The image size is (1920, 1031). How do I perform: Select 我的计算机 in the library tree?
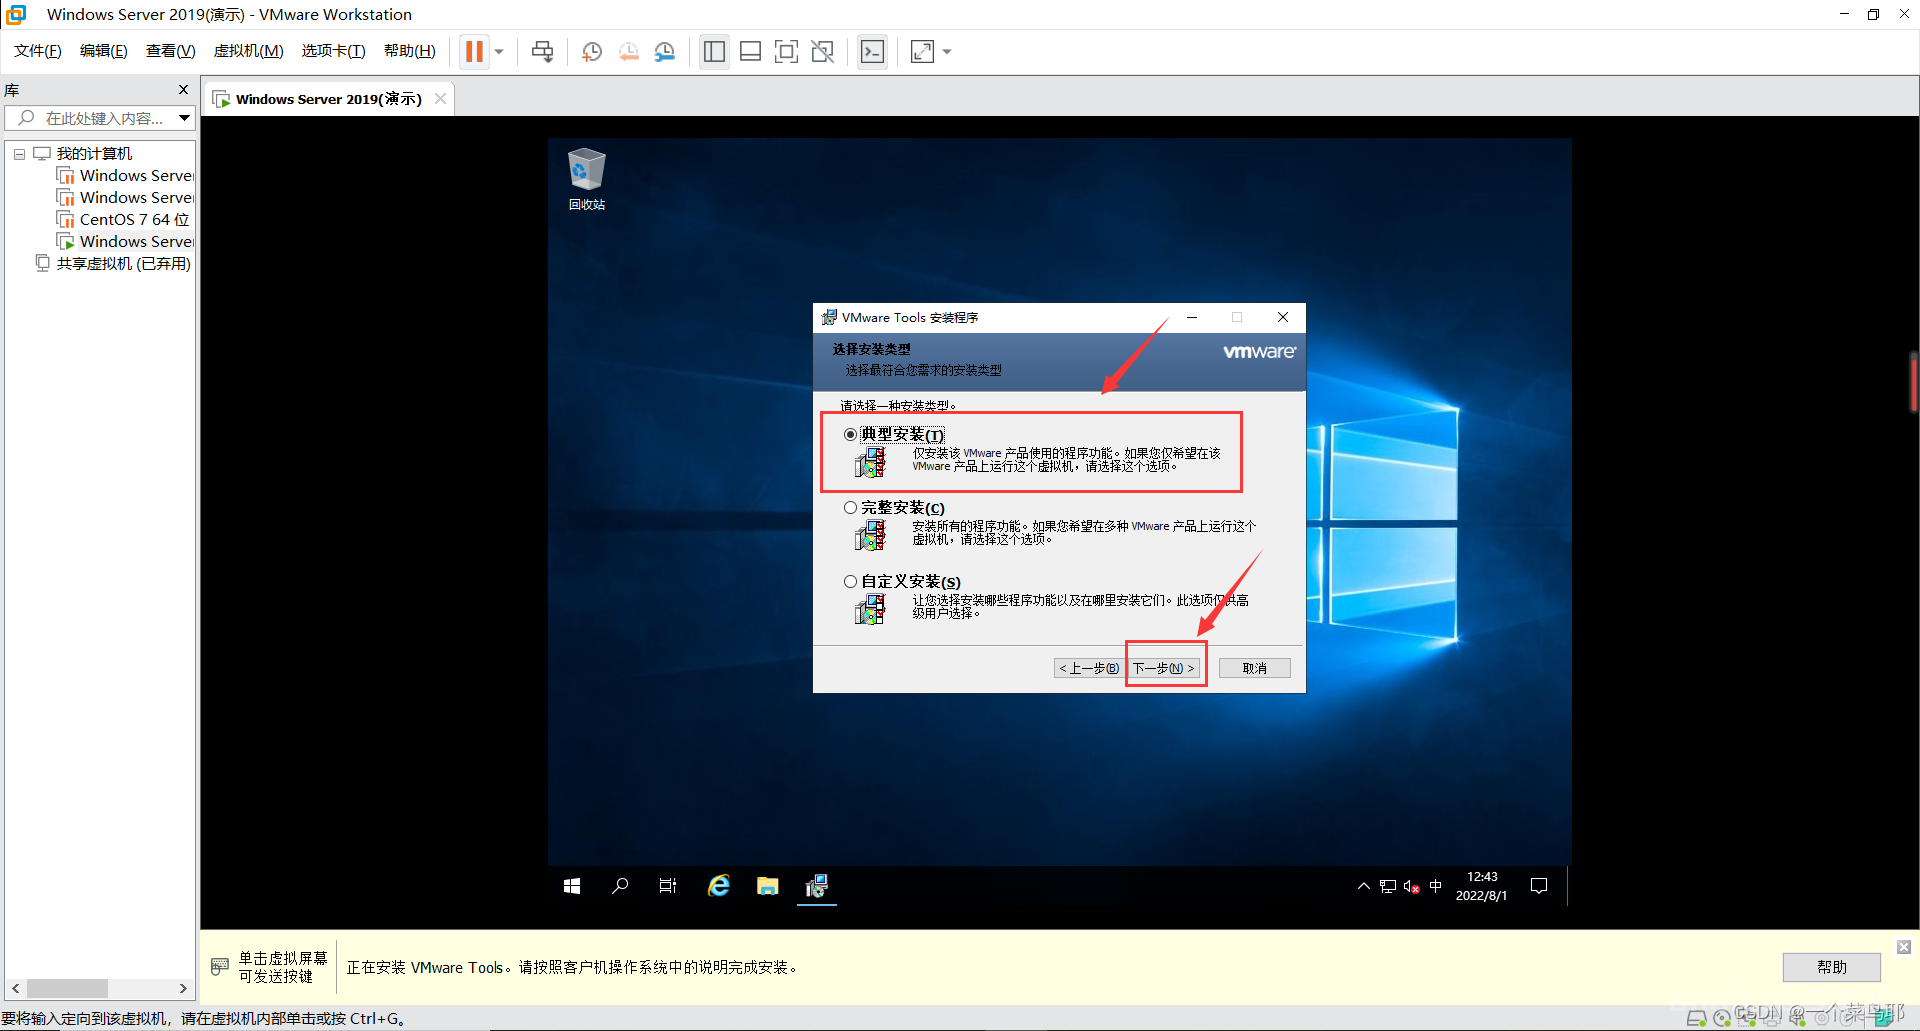94,154
